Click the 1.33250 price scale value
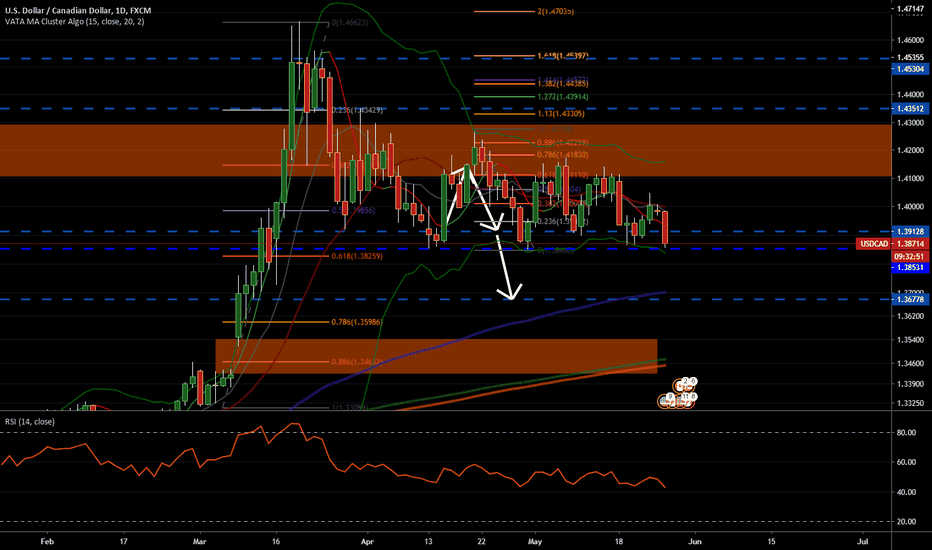 pos(910,403)
